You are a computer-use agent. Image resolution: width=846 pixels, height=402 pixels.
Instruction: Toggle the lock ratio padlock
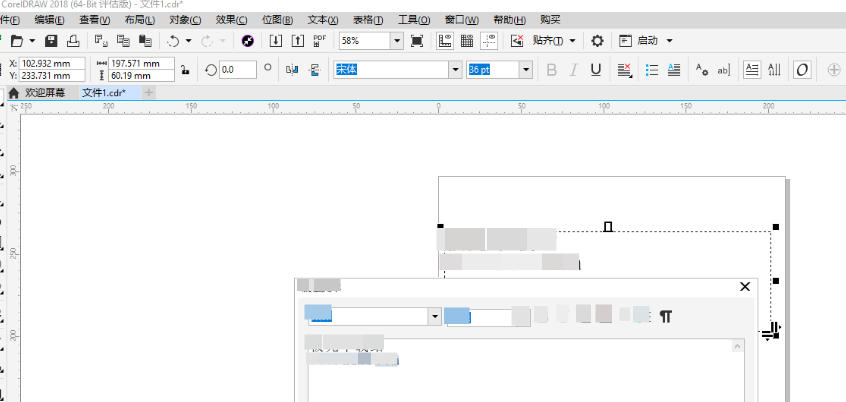185,69
